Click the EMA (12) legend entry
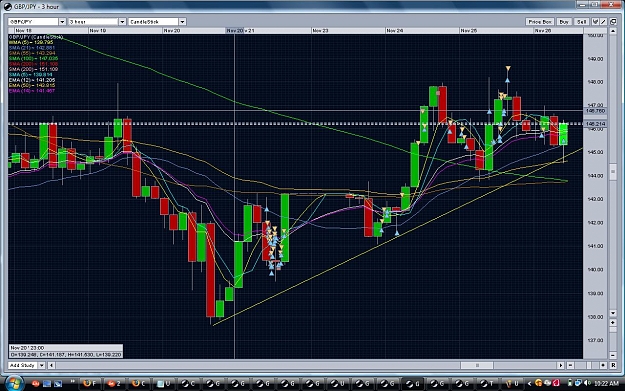 click(x=32, y=80)
